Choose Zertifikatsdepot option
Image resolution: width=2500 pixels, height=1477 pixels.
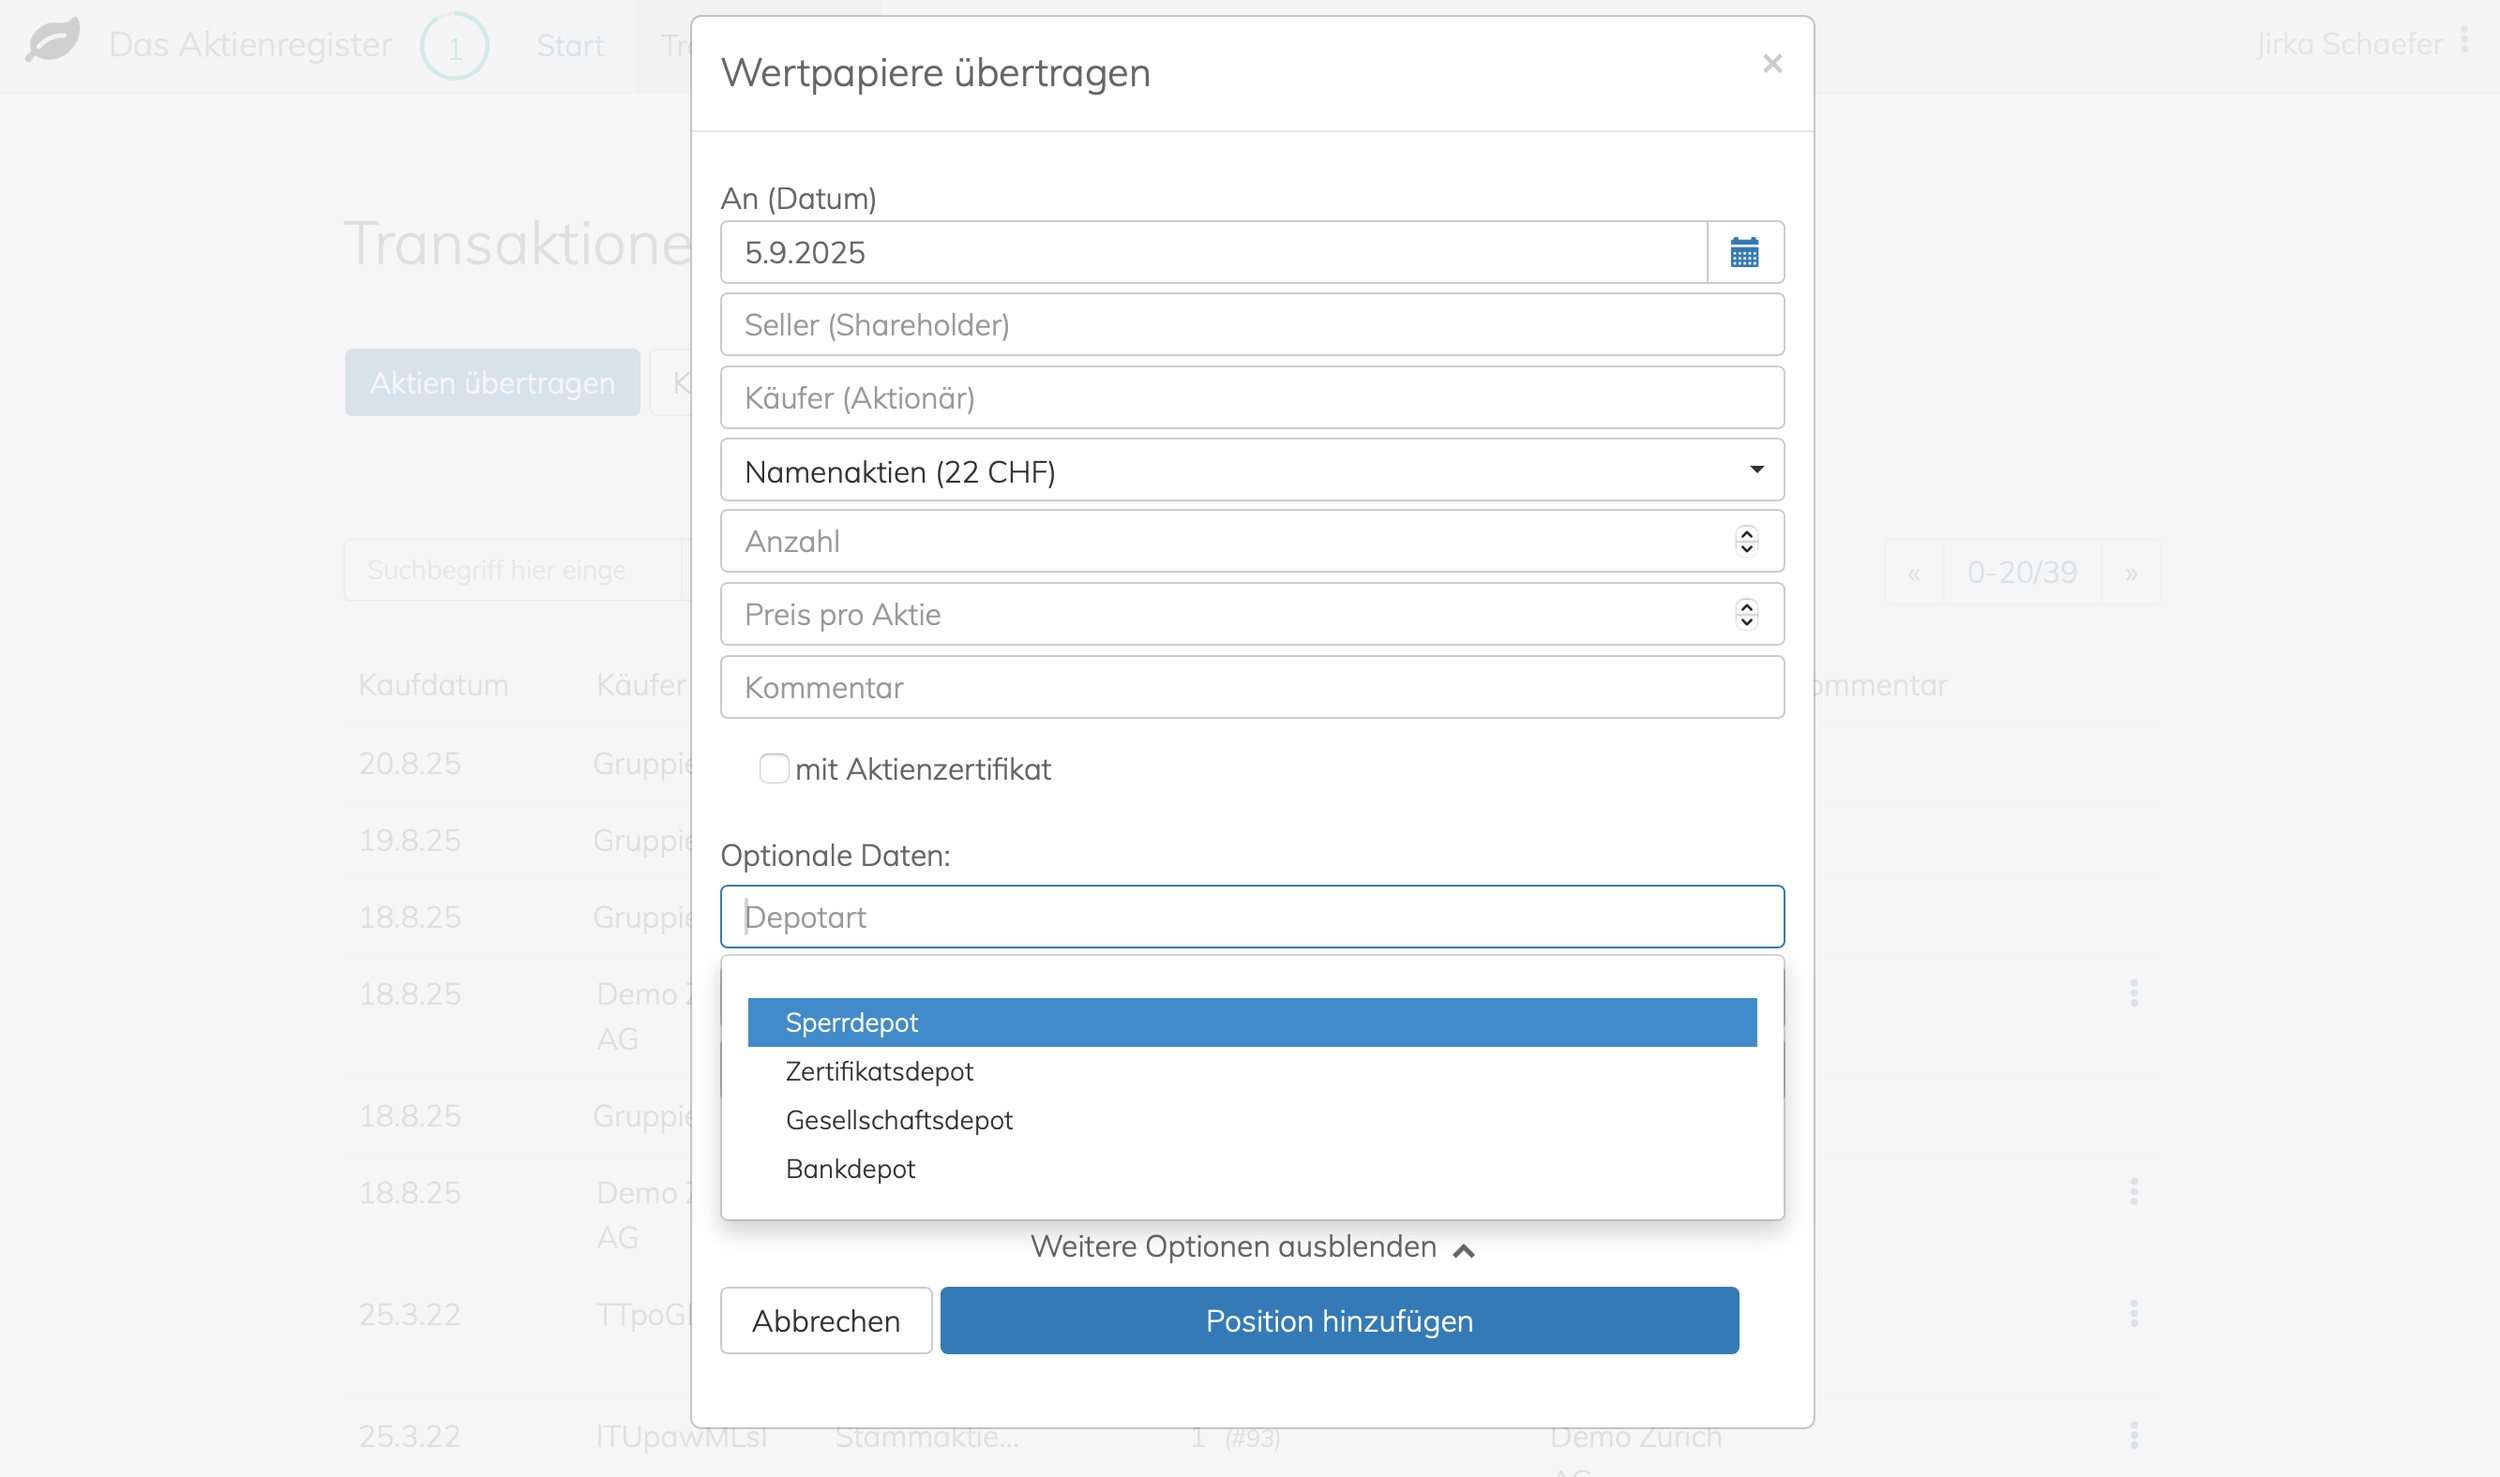879,1071
